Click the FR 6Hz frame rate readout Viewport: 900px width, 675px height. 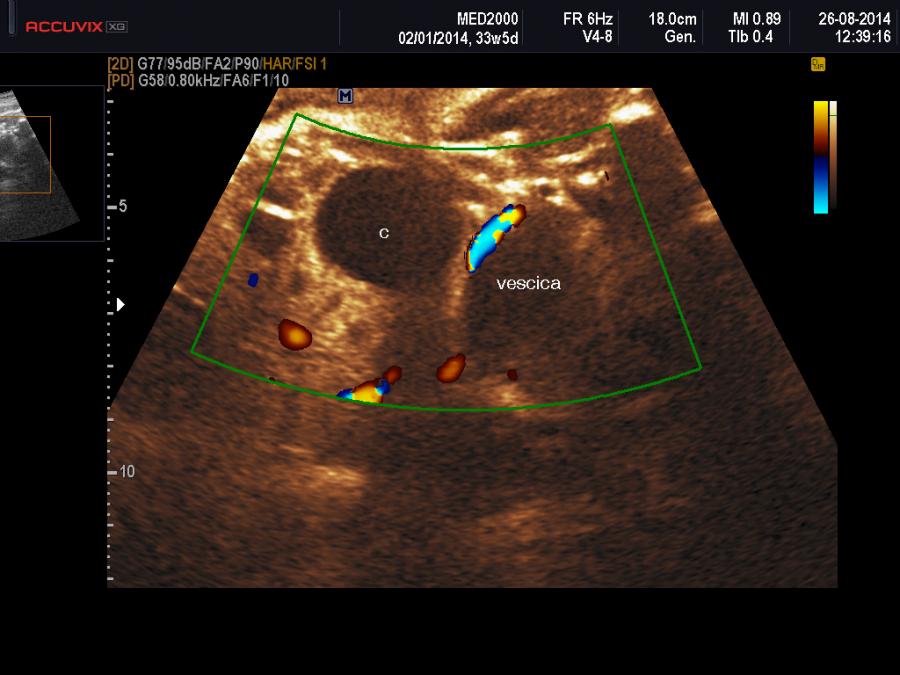(x=594, y=19)
